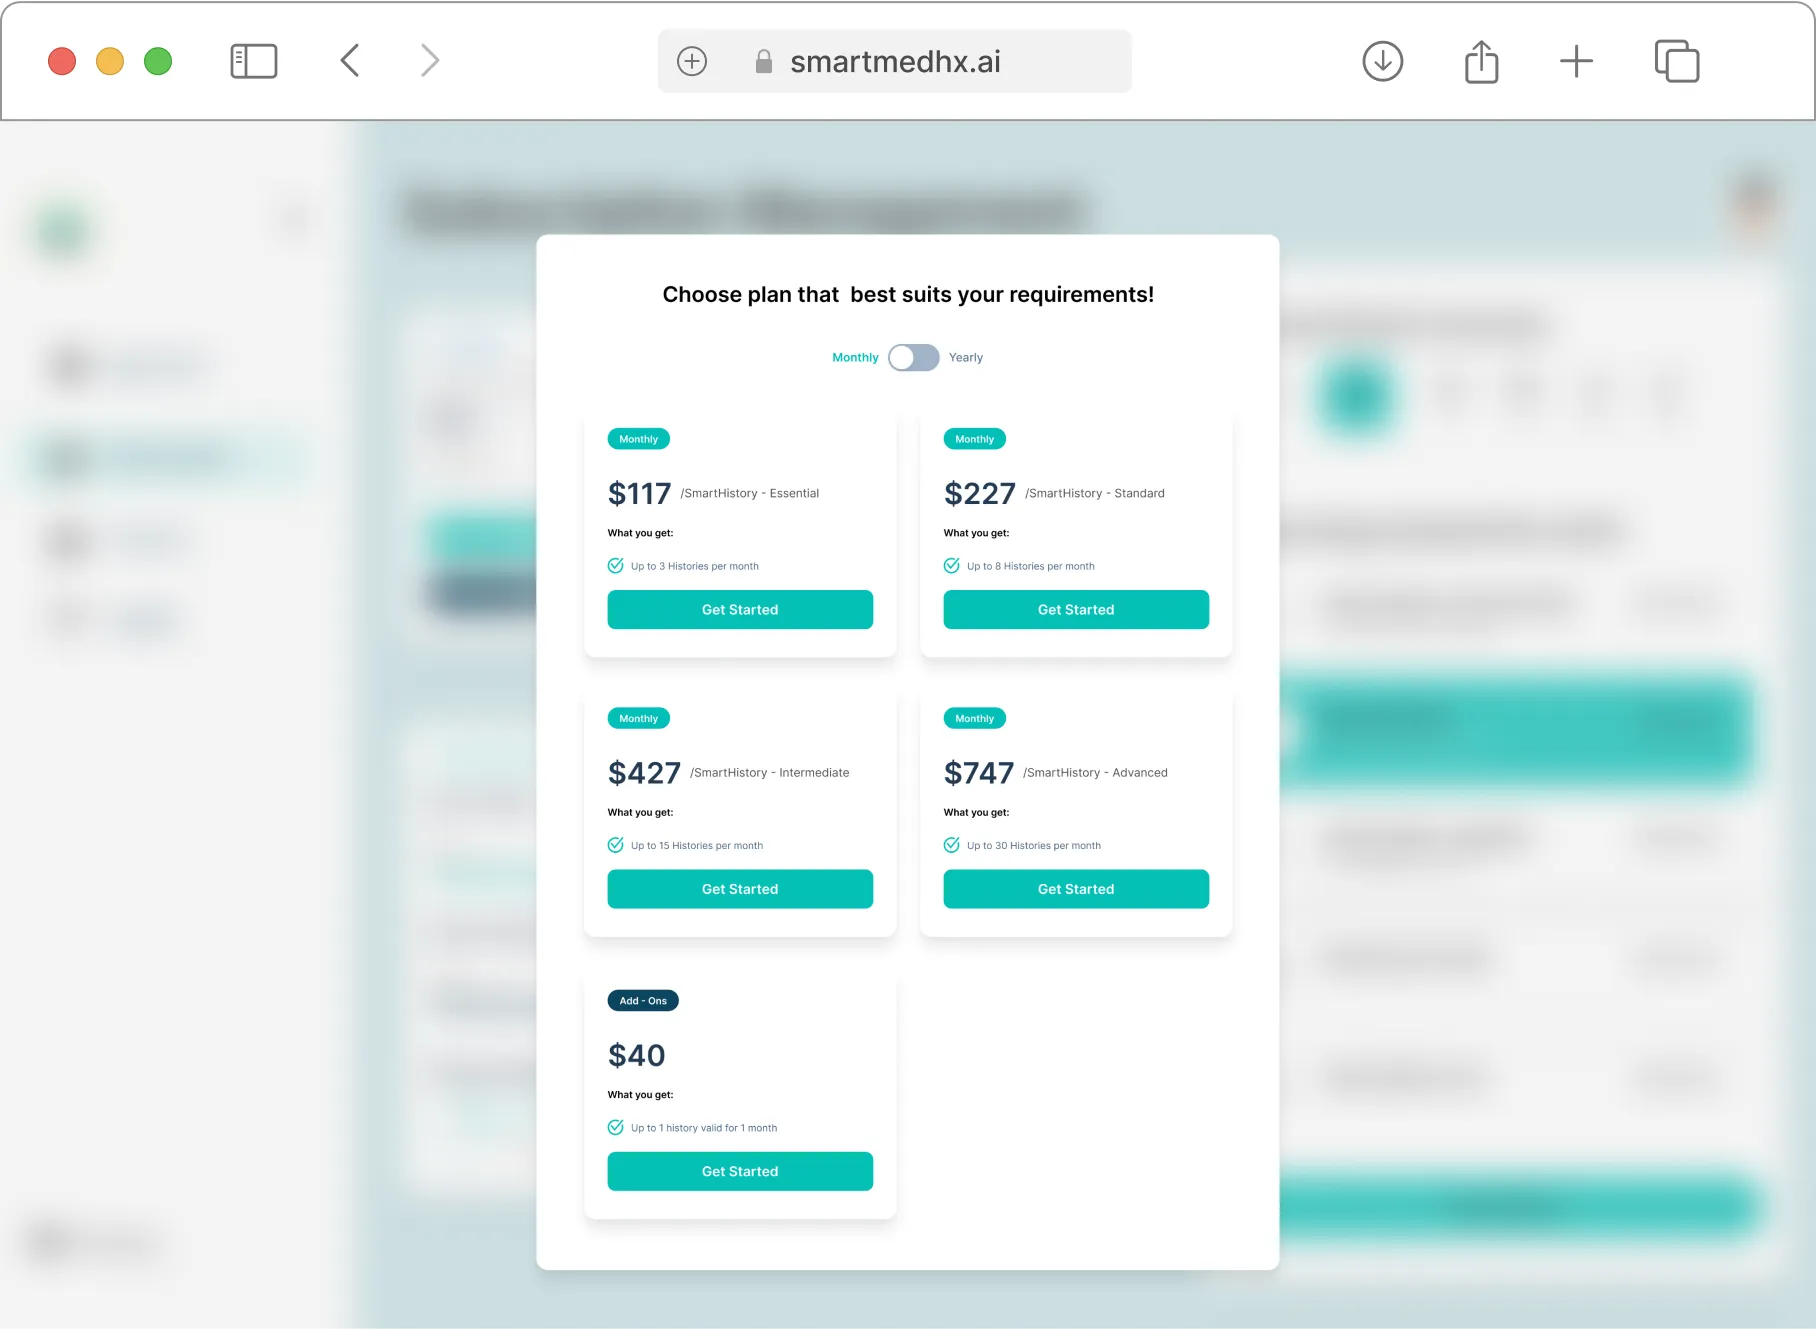Toggle the browser sidebar icon

254,61
